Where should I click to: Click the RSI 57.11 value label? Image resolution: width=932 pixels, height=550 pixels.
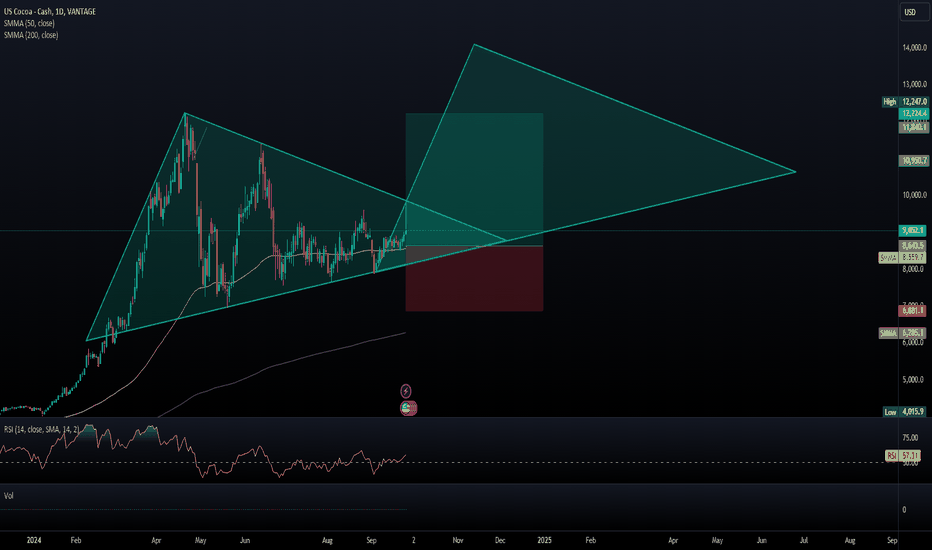[903, 455]
